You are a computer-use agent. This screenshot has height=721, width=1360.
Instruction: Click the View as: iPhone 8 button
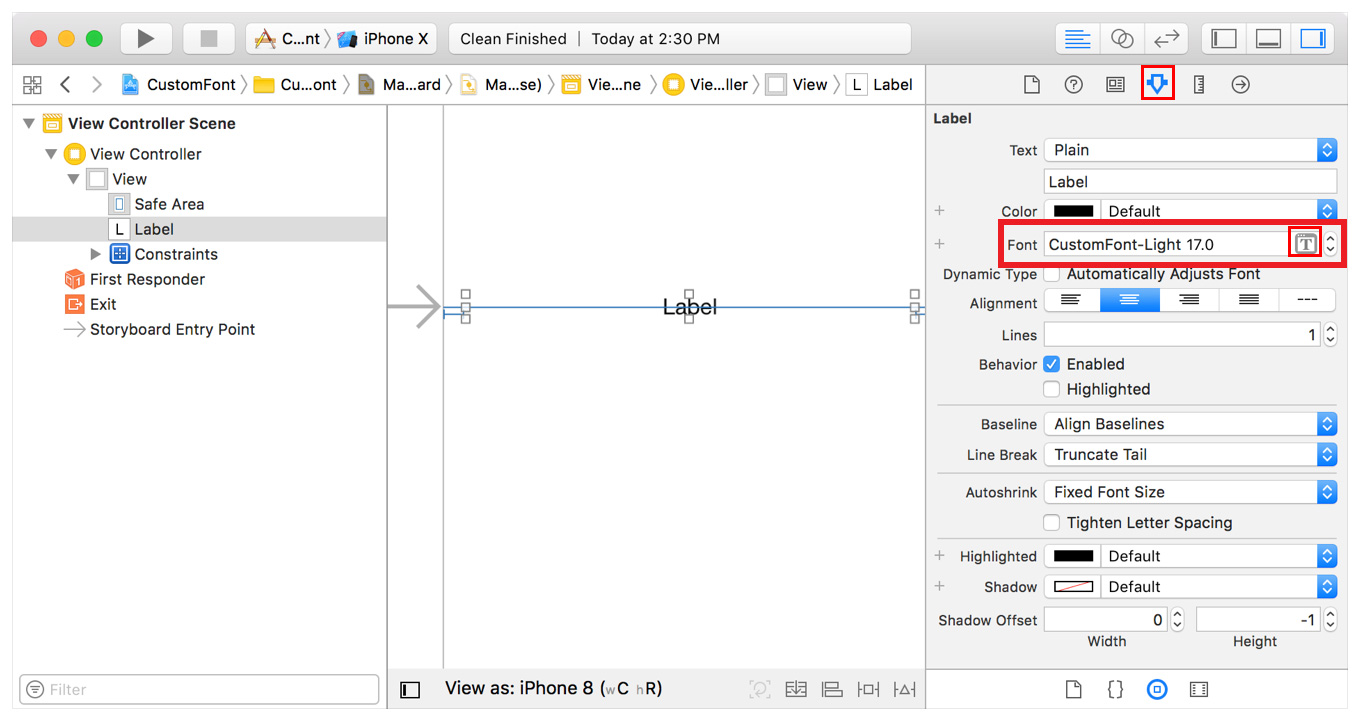click(x=553, y=688)
